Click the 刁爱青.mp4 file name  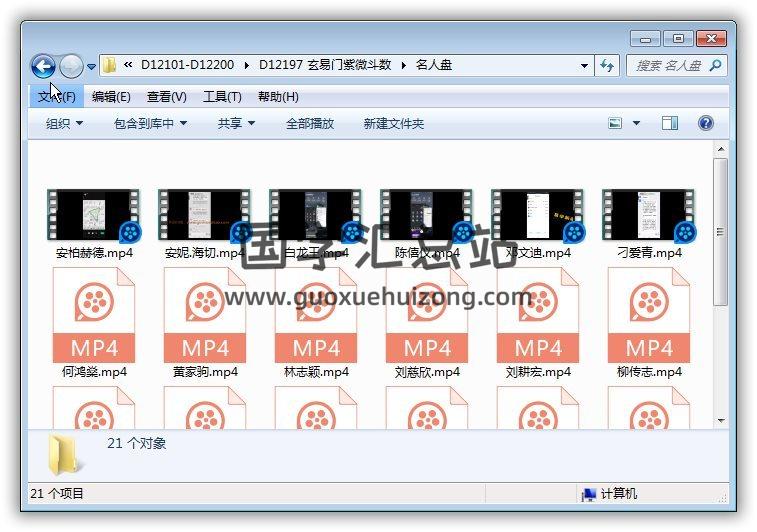tap(649, 252)
